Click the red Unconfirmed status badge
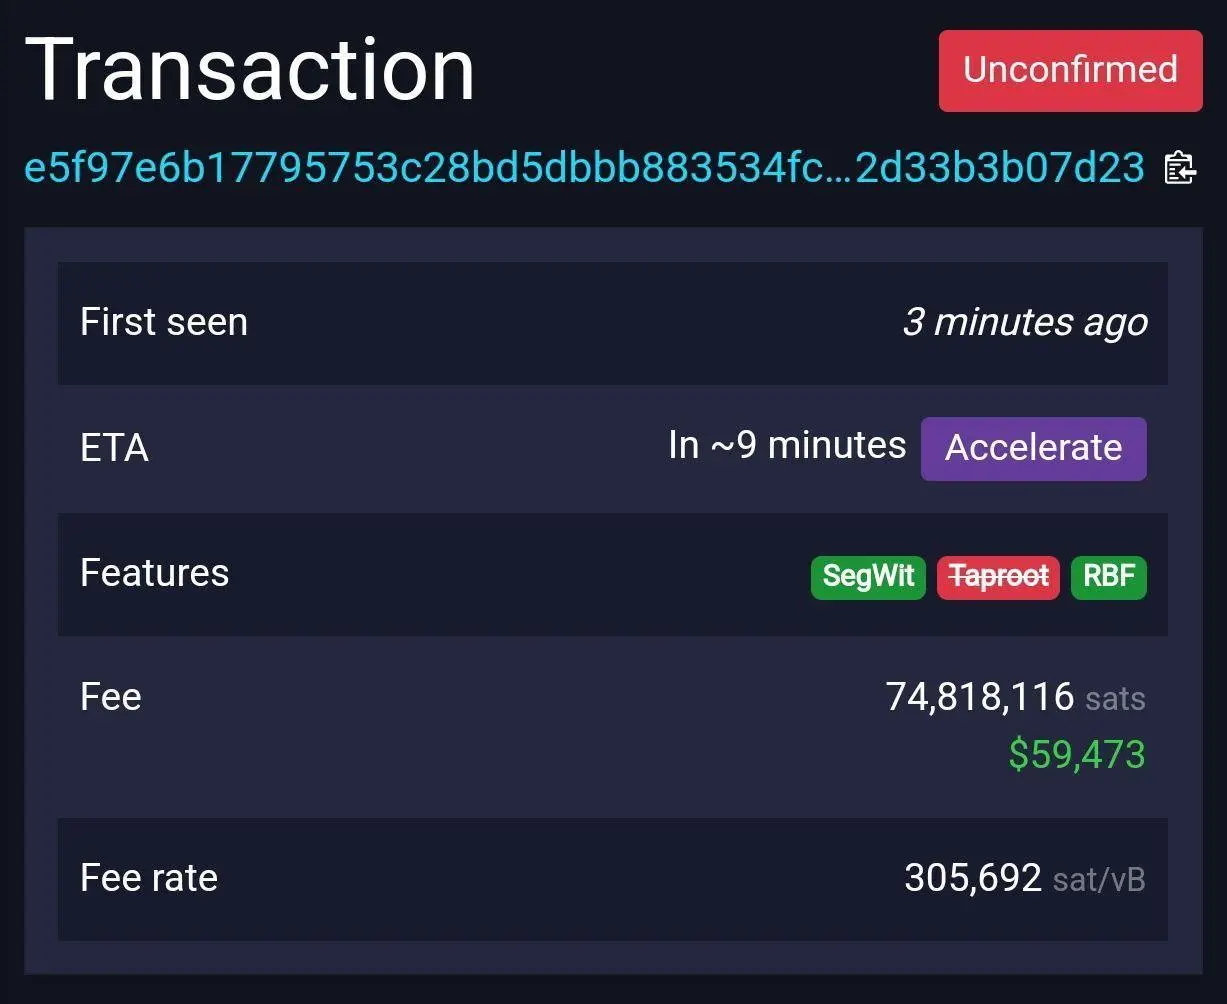Image resolution: width=1227 pixels, height=1004 pixels. point(1070,70)
